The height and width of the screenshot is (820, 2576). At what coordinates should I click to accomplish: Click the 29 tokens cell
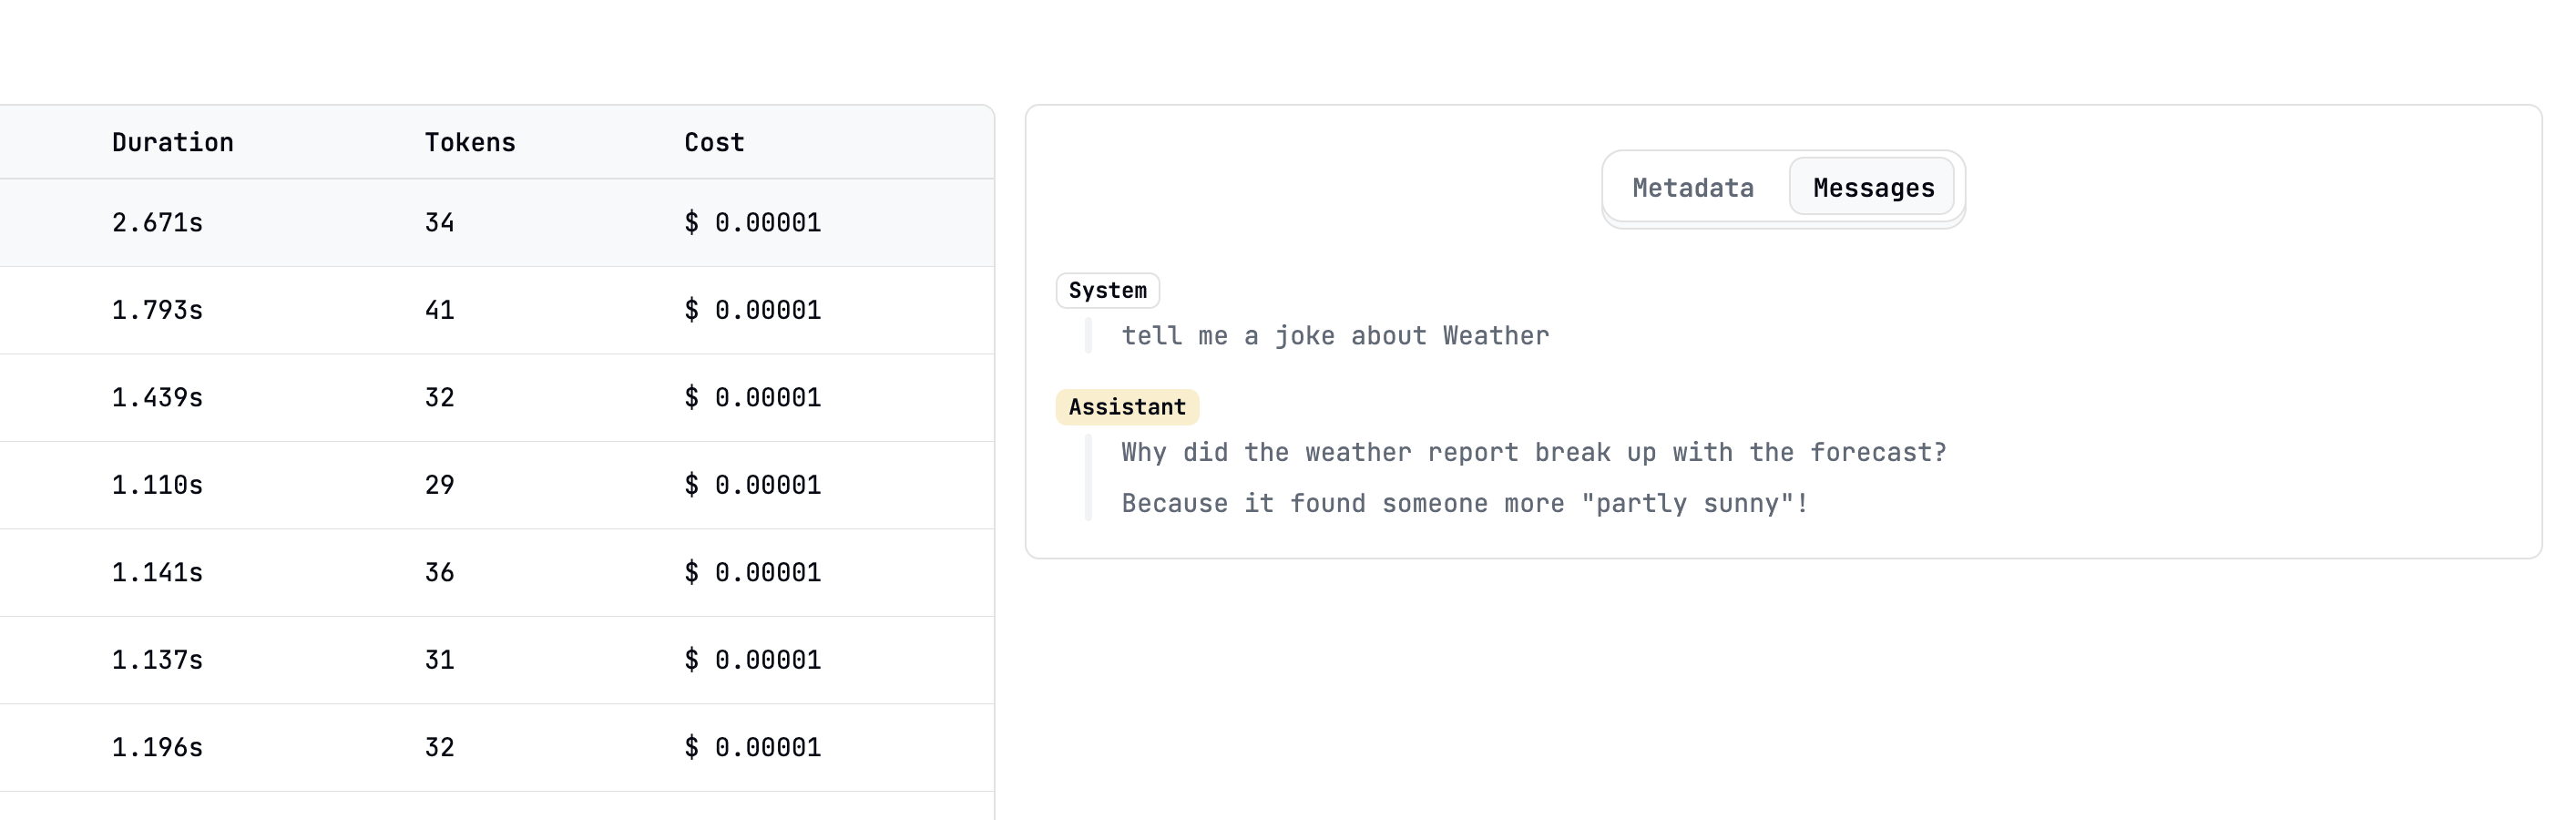click(439, 485)
